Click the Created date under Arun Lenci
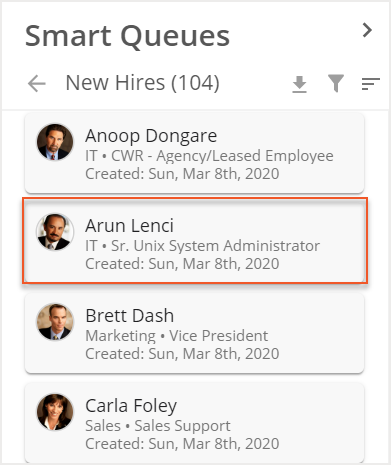This screenshot has width=391, height=465. point(182,264)
